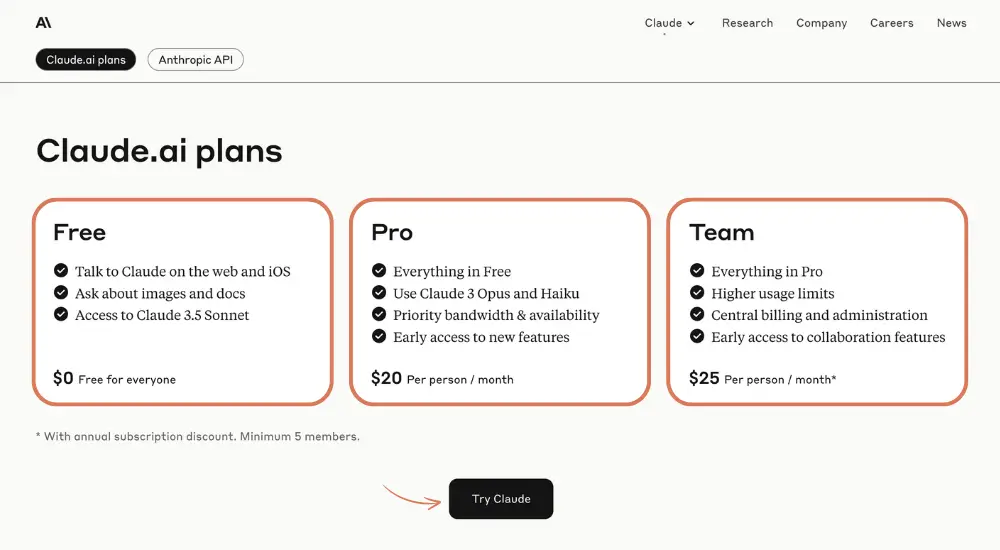
Task: Click the orange arrow pointing to Try Claude
Action: click(412, 497)
